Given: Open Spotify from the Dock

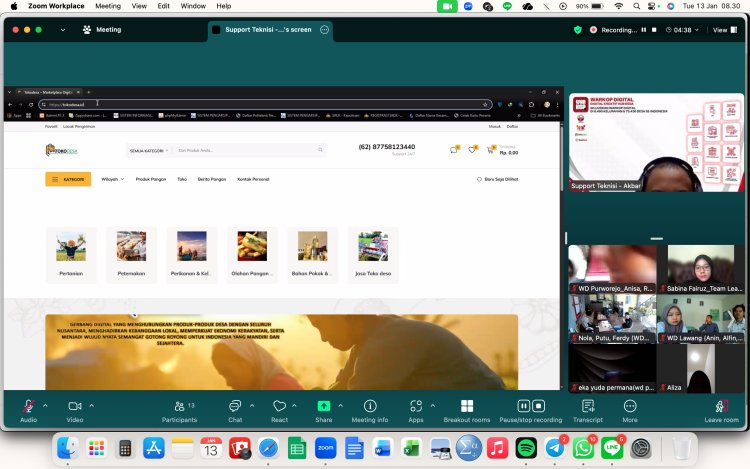Looking at the screenshot, I should 526,449.
